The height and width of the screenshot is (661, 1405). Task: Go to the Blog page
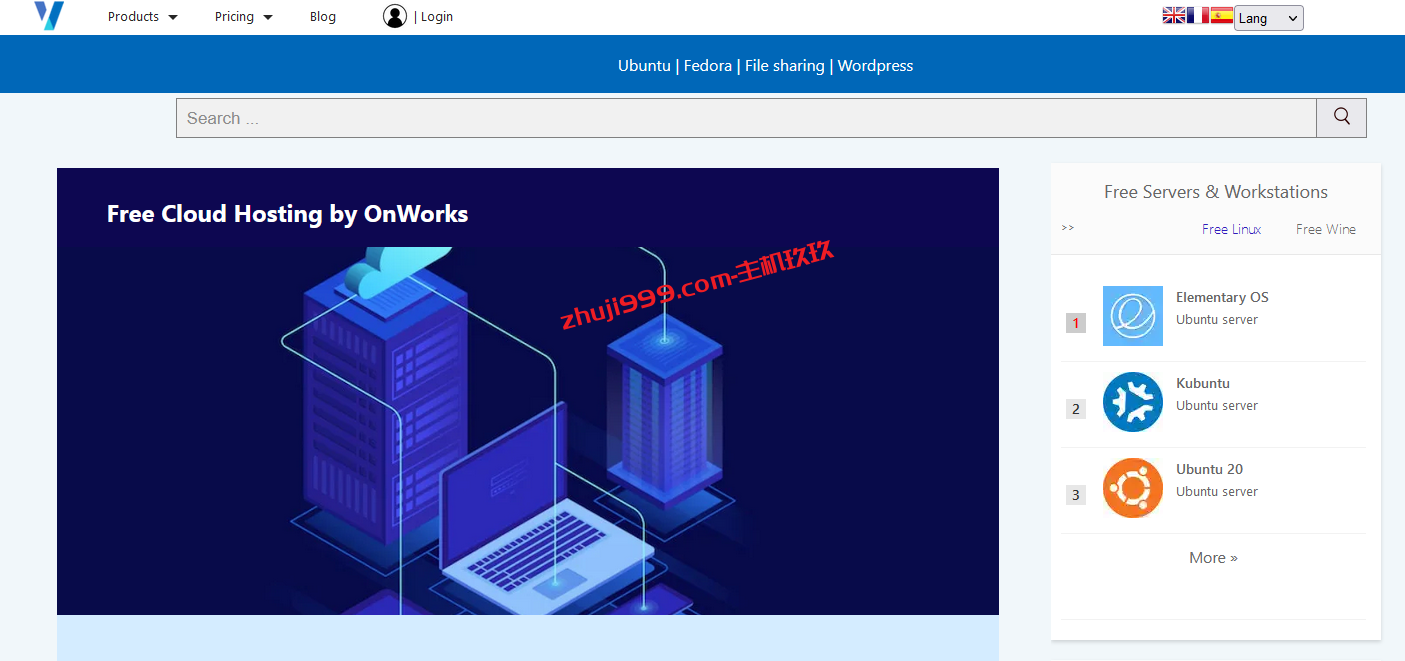point(323,17)
